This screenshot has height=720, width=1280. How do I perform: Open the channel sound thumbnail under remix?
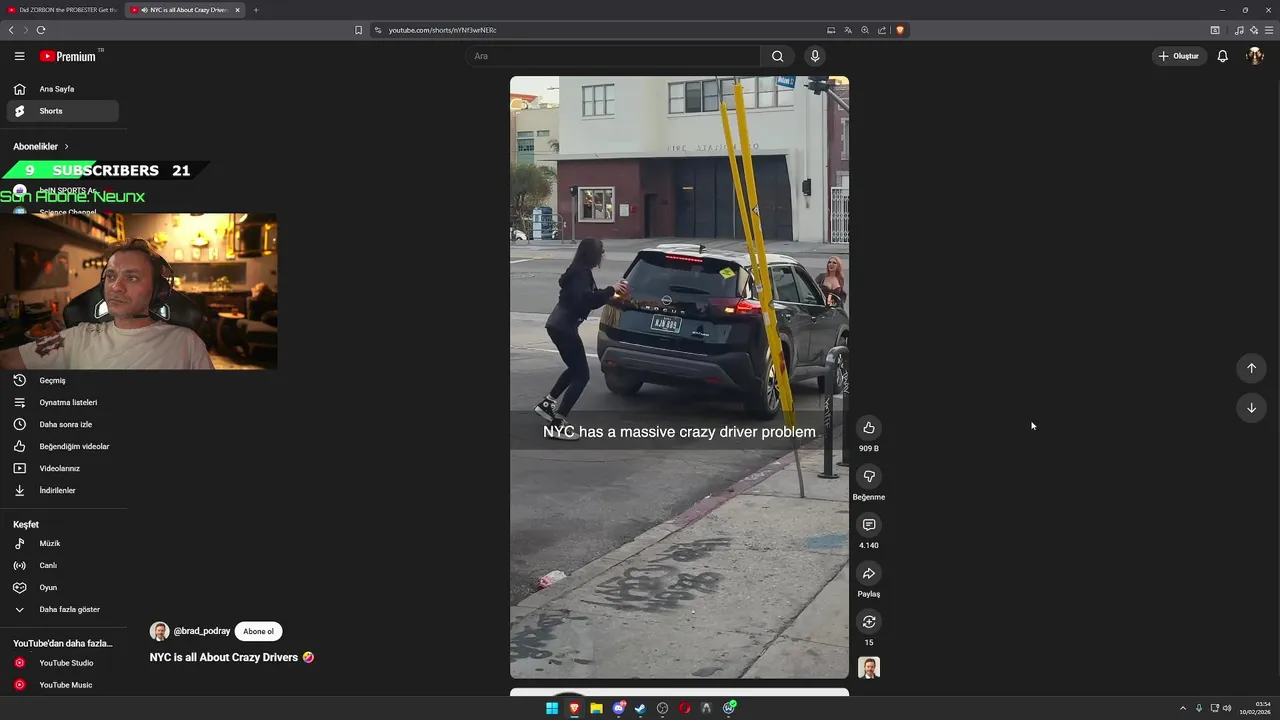869,667
